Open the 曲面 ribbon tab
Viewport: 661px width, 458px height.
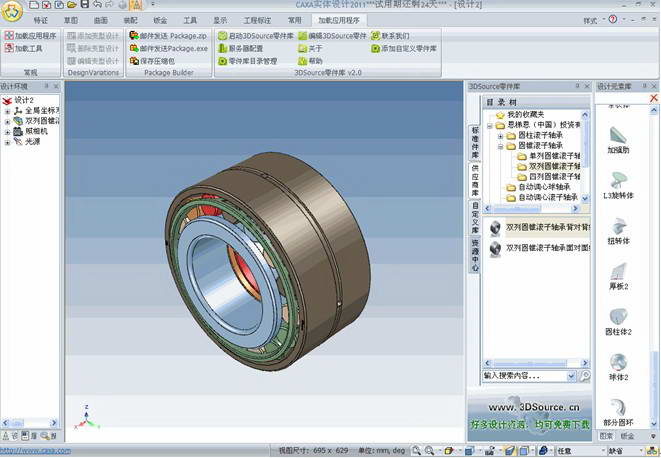[101, 20]
